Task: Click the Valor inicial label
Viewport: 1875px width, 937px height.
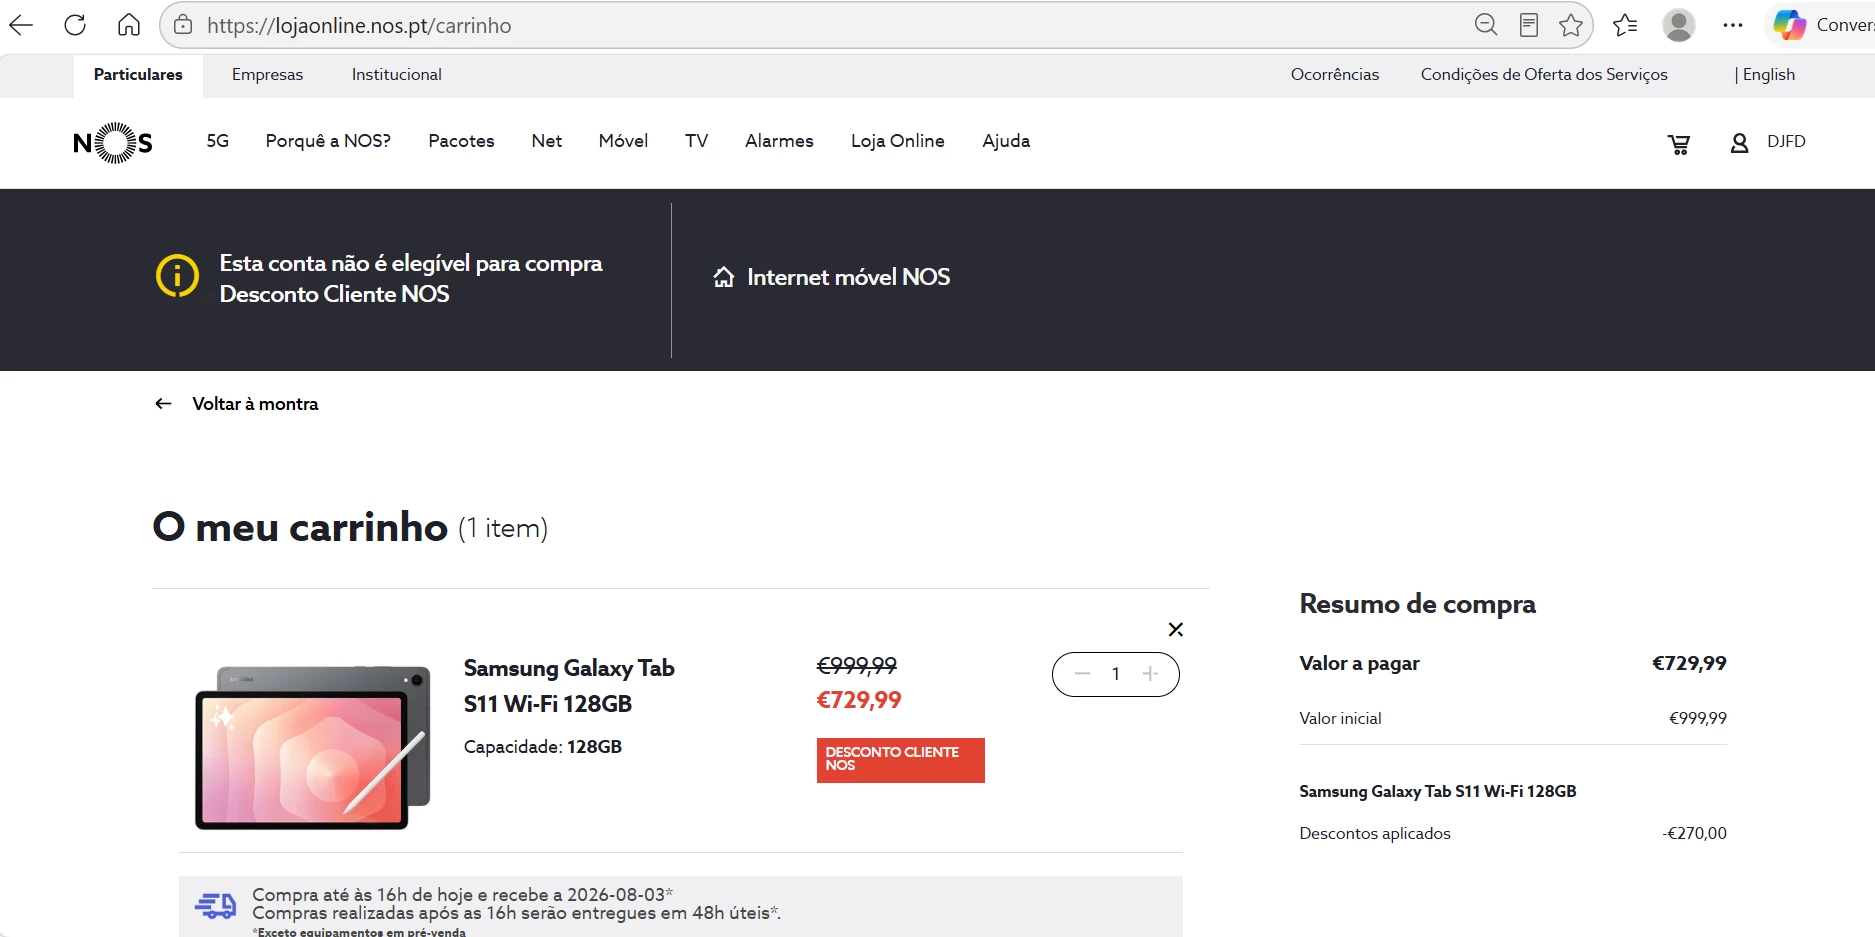Action: pyautogui.click(x=1340, y=718)
